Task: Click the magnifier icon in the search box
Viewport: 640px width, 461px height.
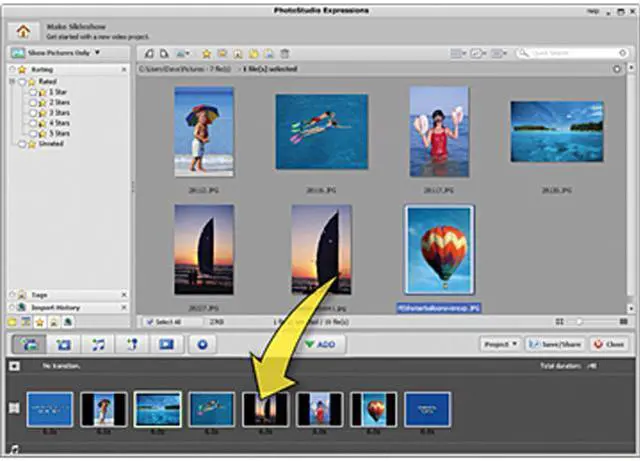Action: 523,53
